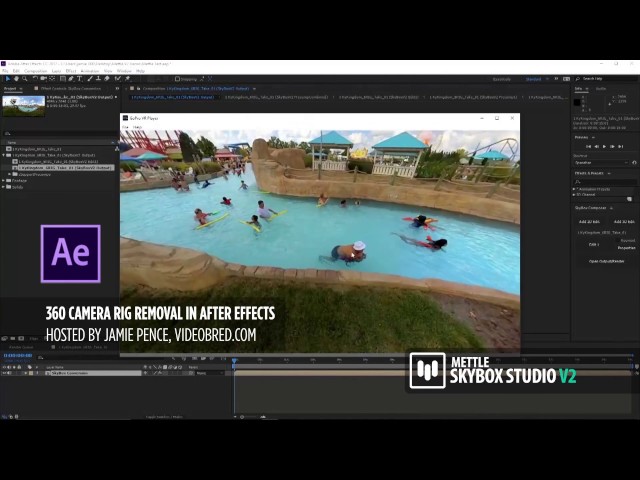
Task: Open Help menu in GoPro VR Player
Action: 138,127
